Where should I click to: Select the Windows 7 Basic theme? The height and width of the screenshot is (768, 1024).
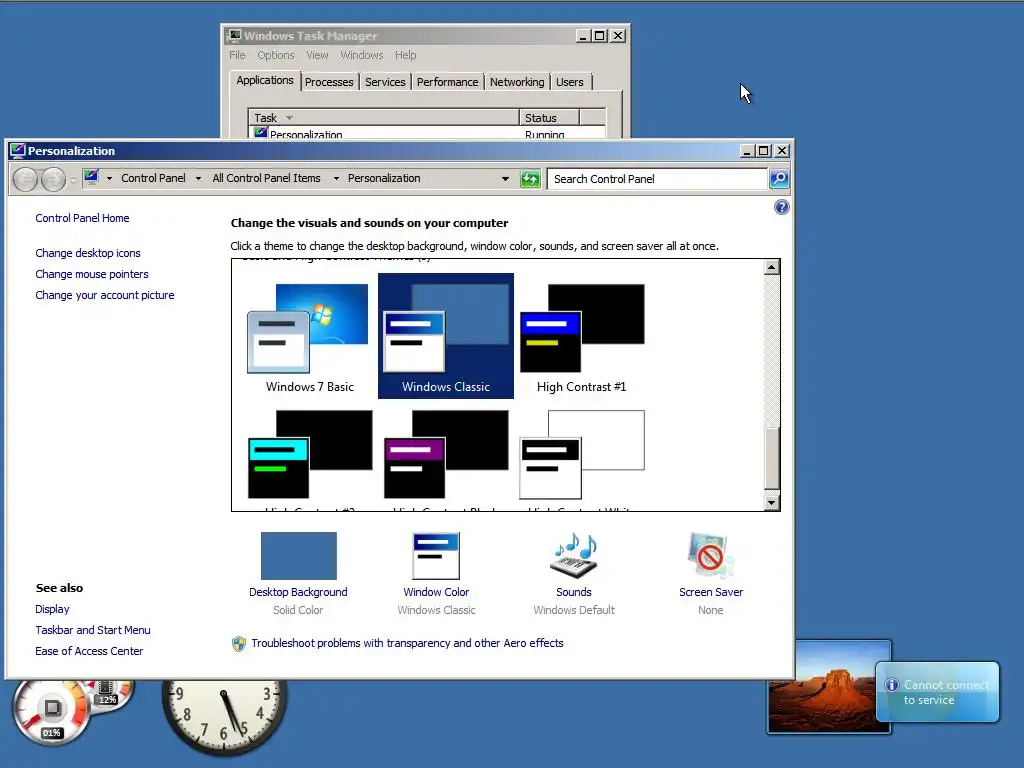pos(310,338)
